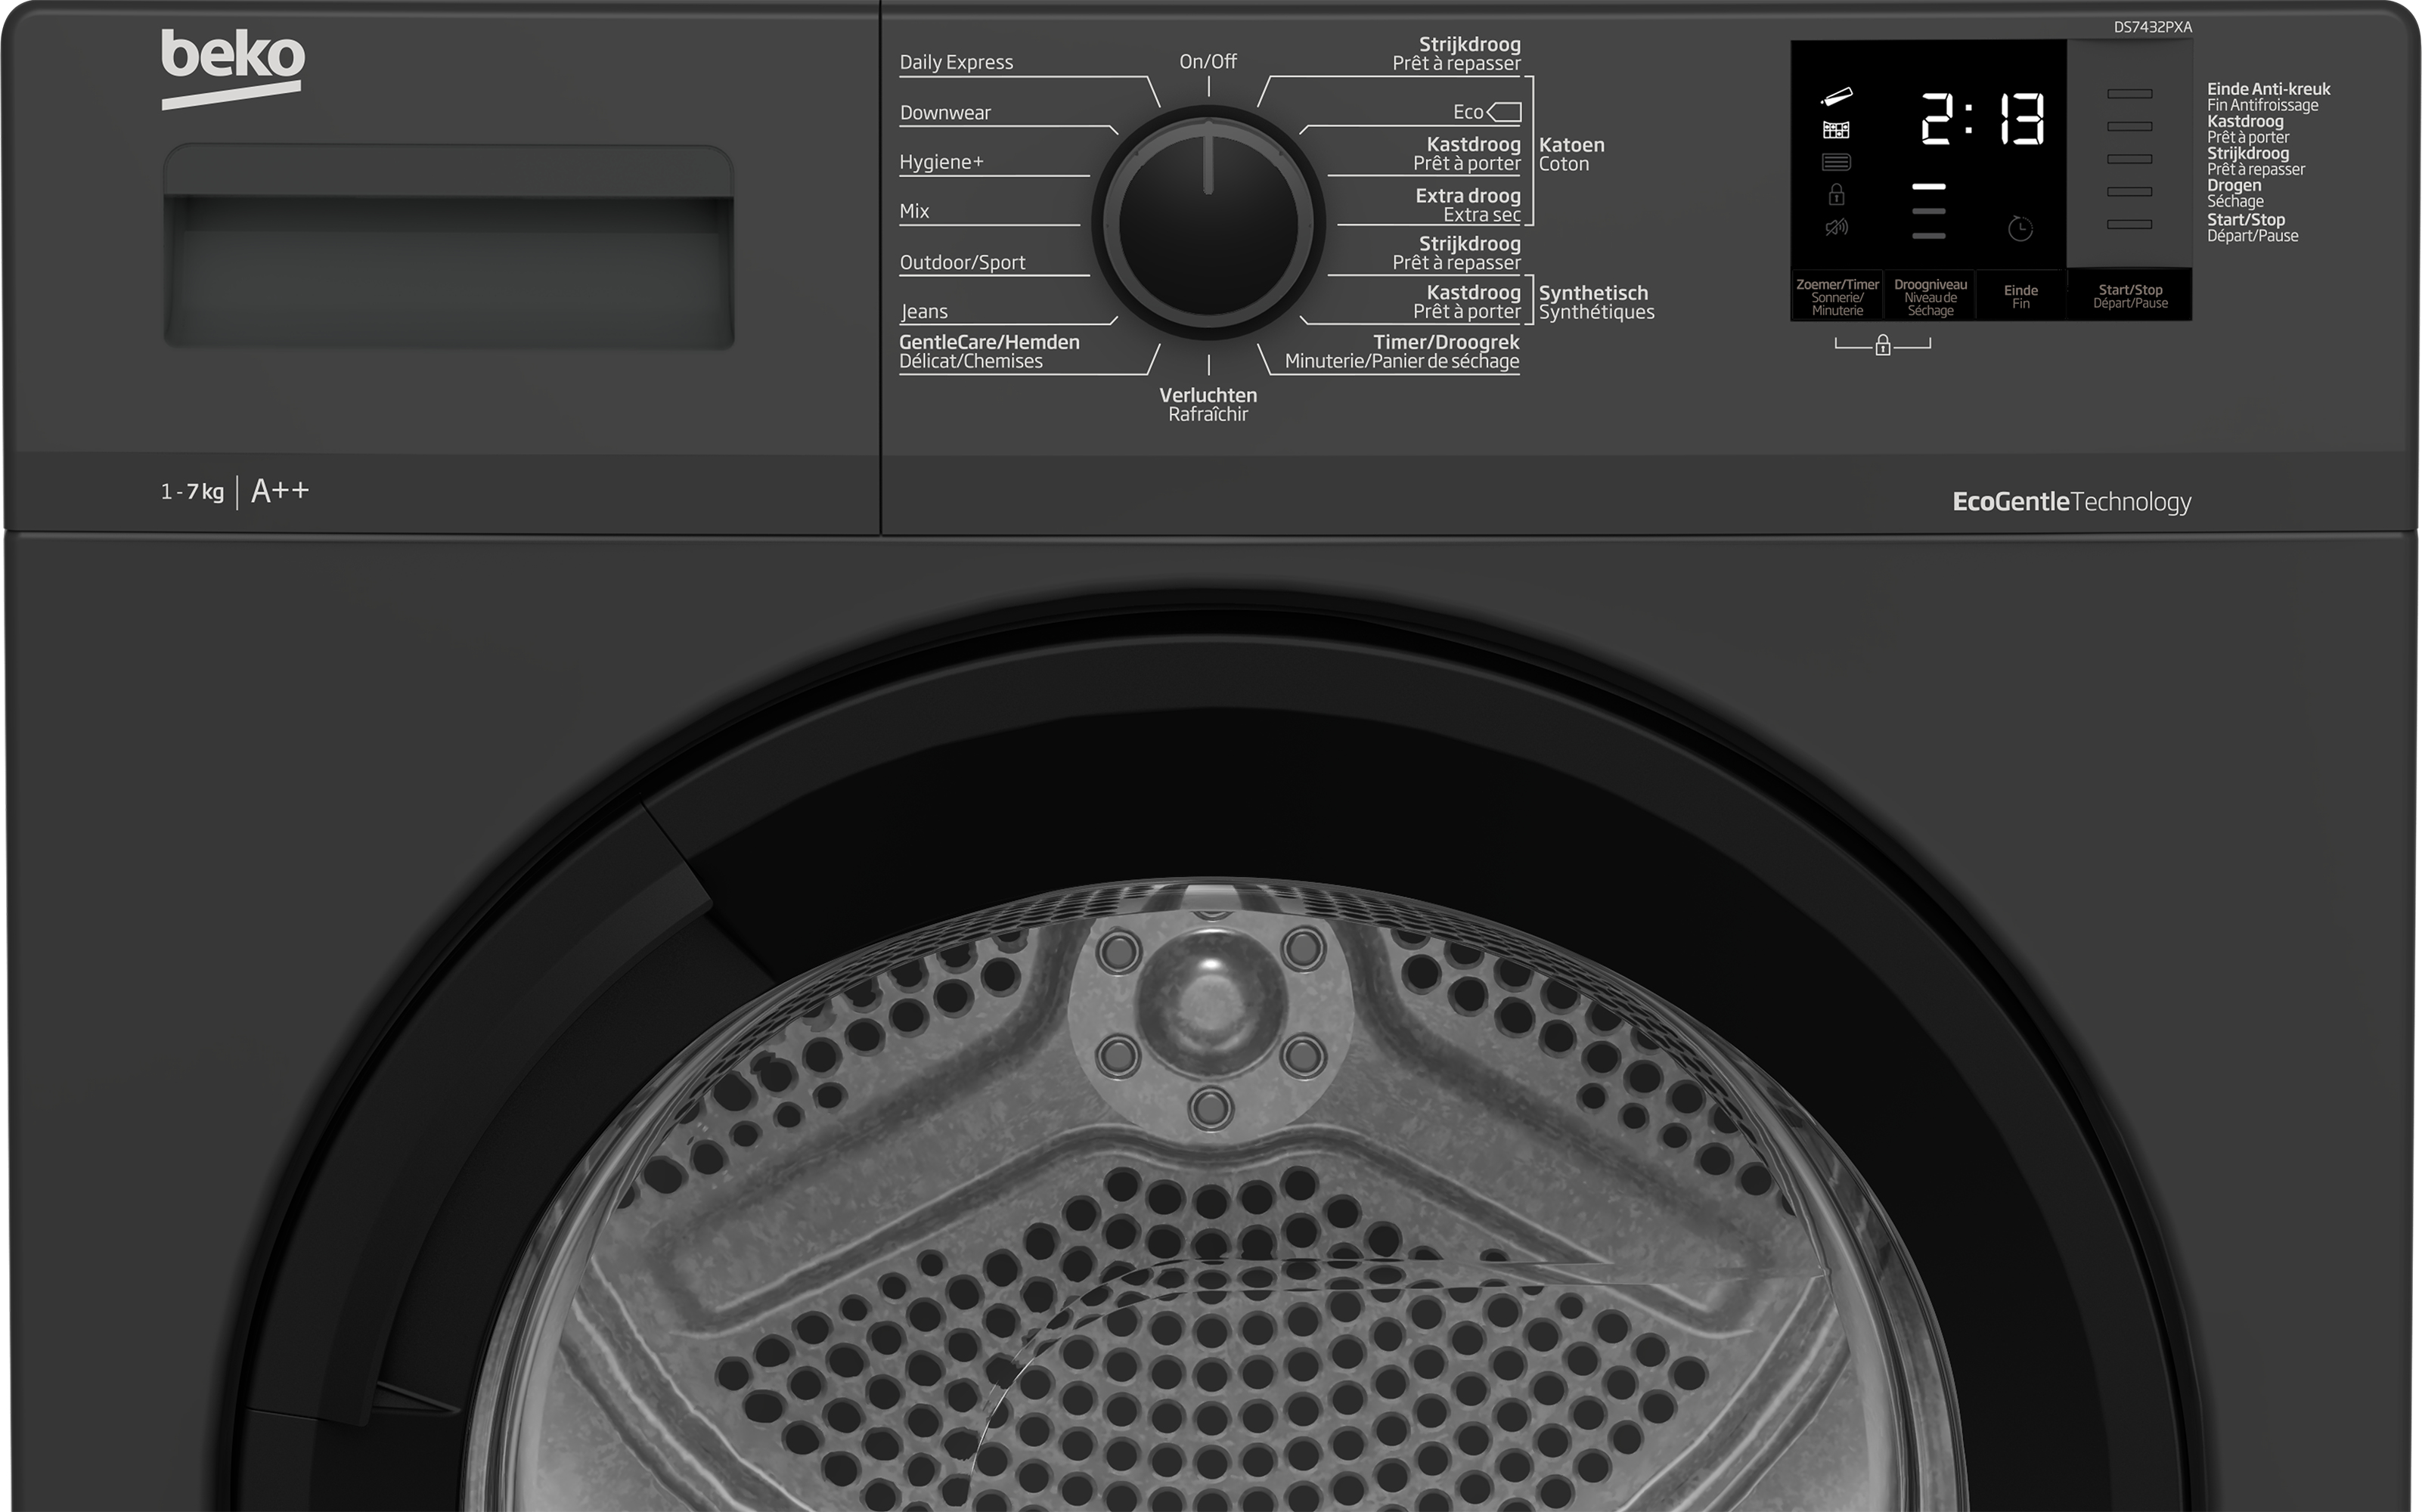Select the Downwear program label
The height and width of the screenshot is (1512, 2422).
[945, 113]
